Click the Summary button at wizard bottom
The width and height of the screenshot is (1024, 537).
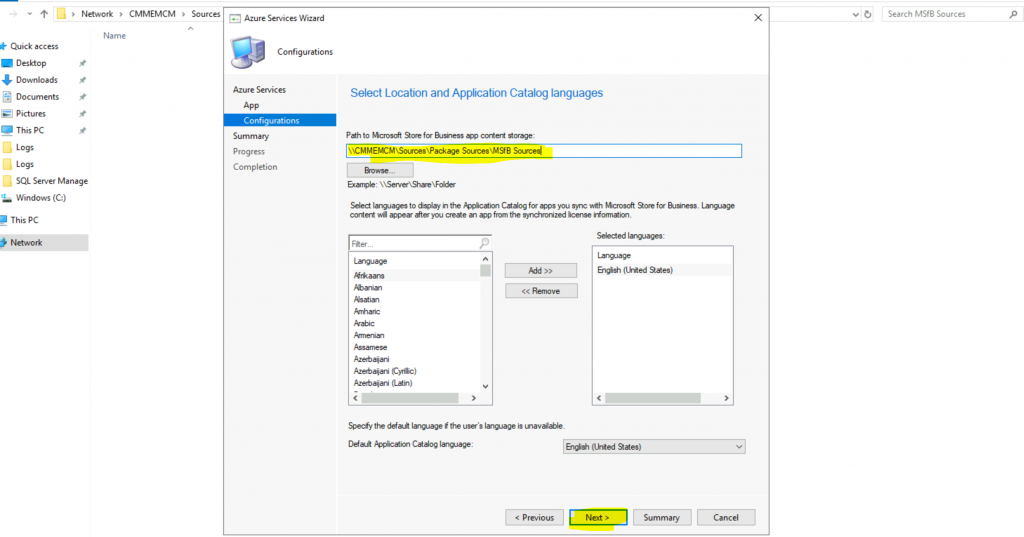tap(662, 517)
